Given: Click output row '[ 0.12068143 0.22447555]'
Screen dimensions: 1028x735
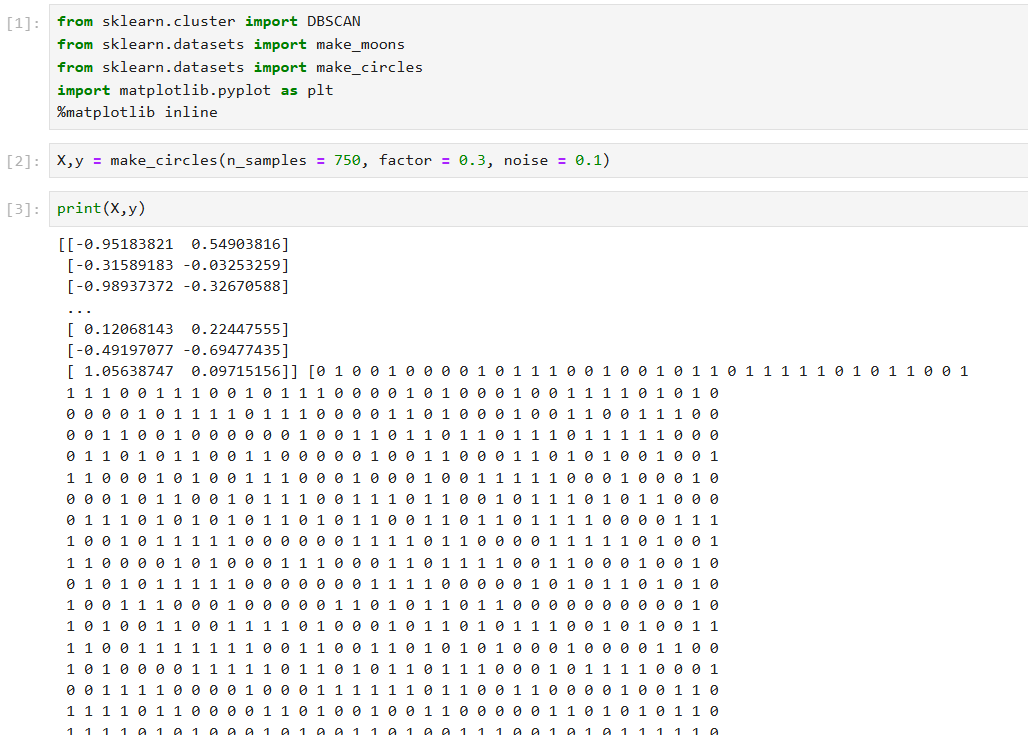Looking at the screenshot, I should [x=178, y=329].
